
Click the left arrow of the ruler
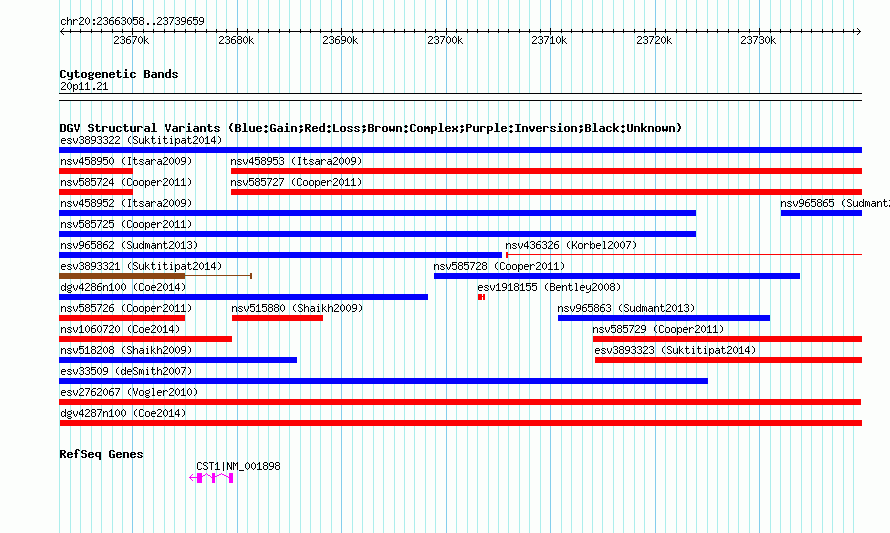62,31
